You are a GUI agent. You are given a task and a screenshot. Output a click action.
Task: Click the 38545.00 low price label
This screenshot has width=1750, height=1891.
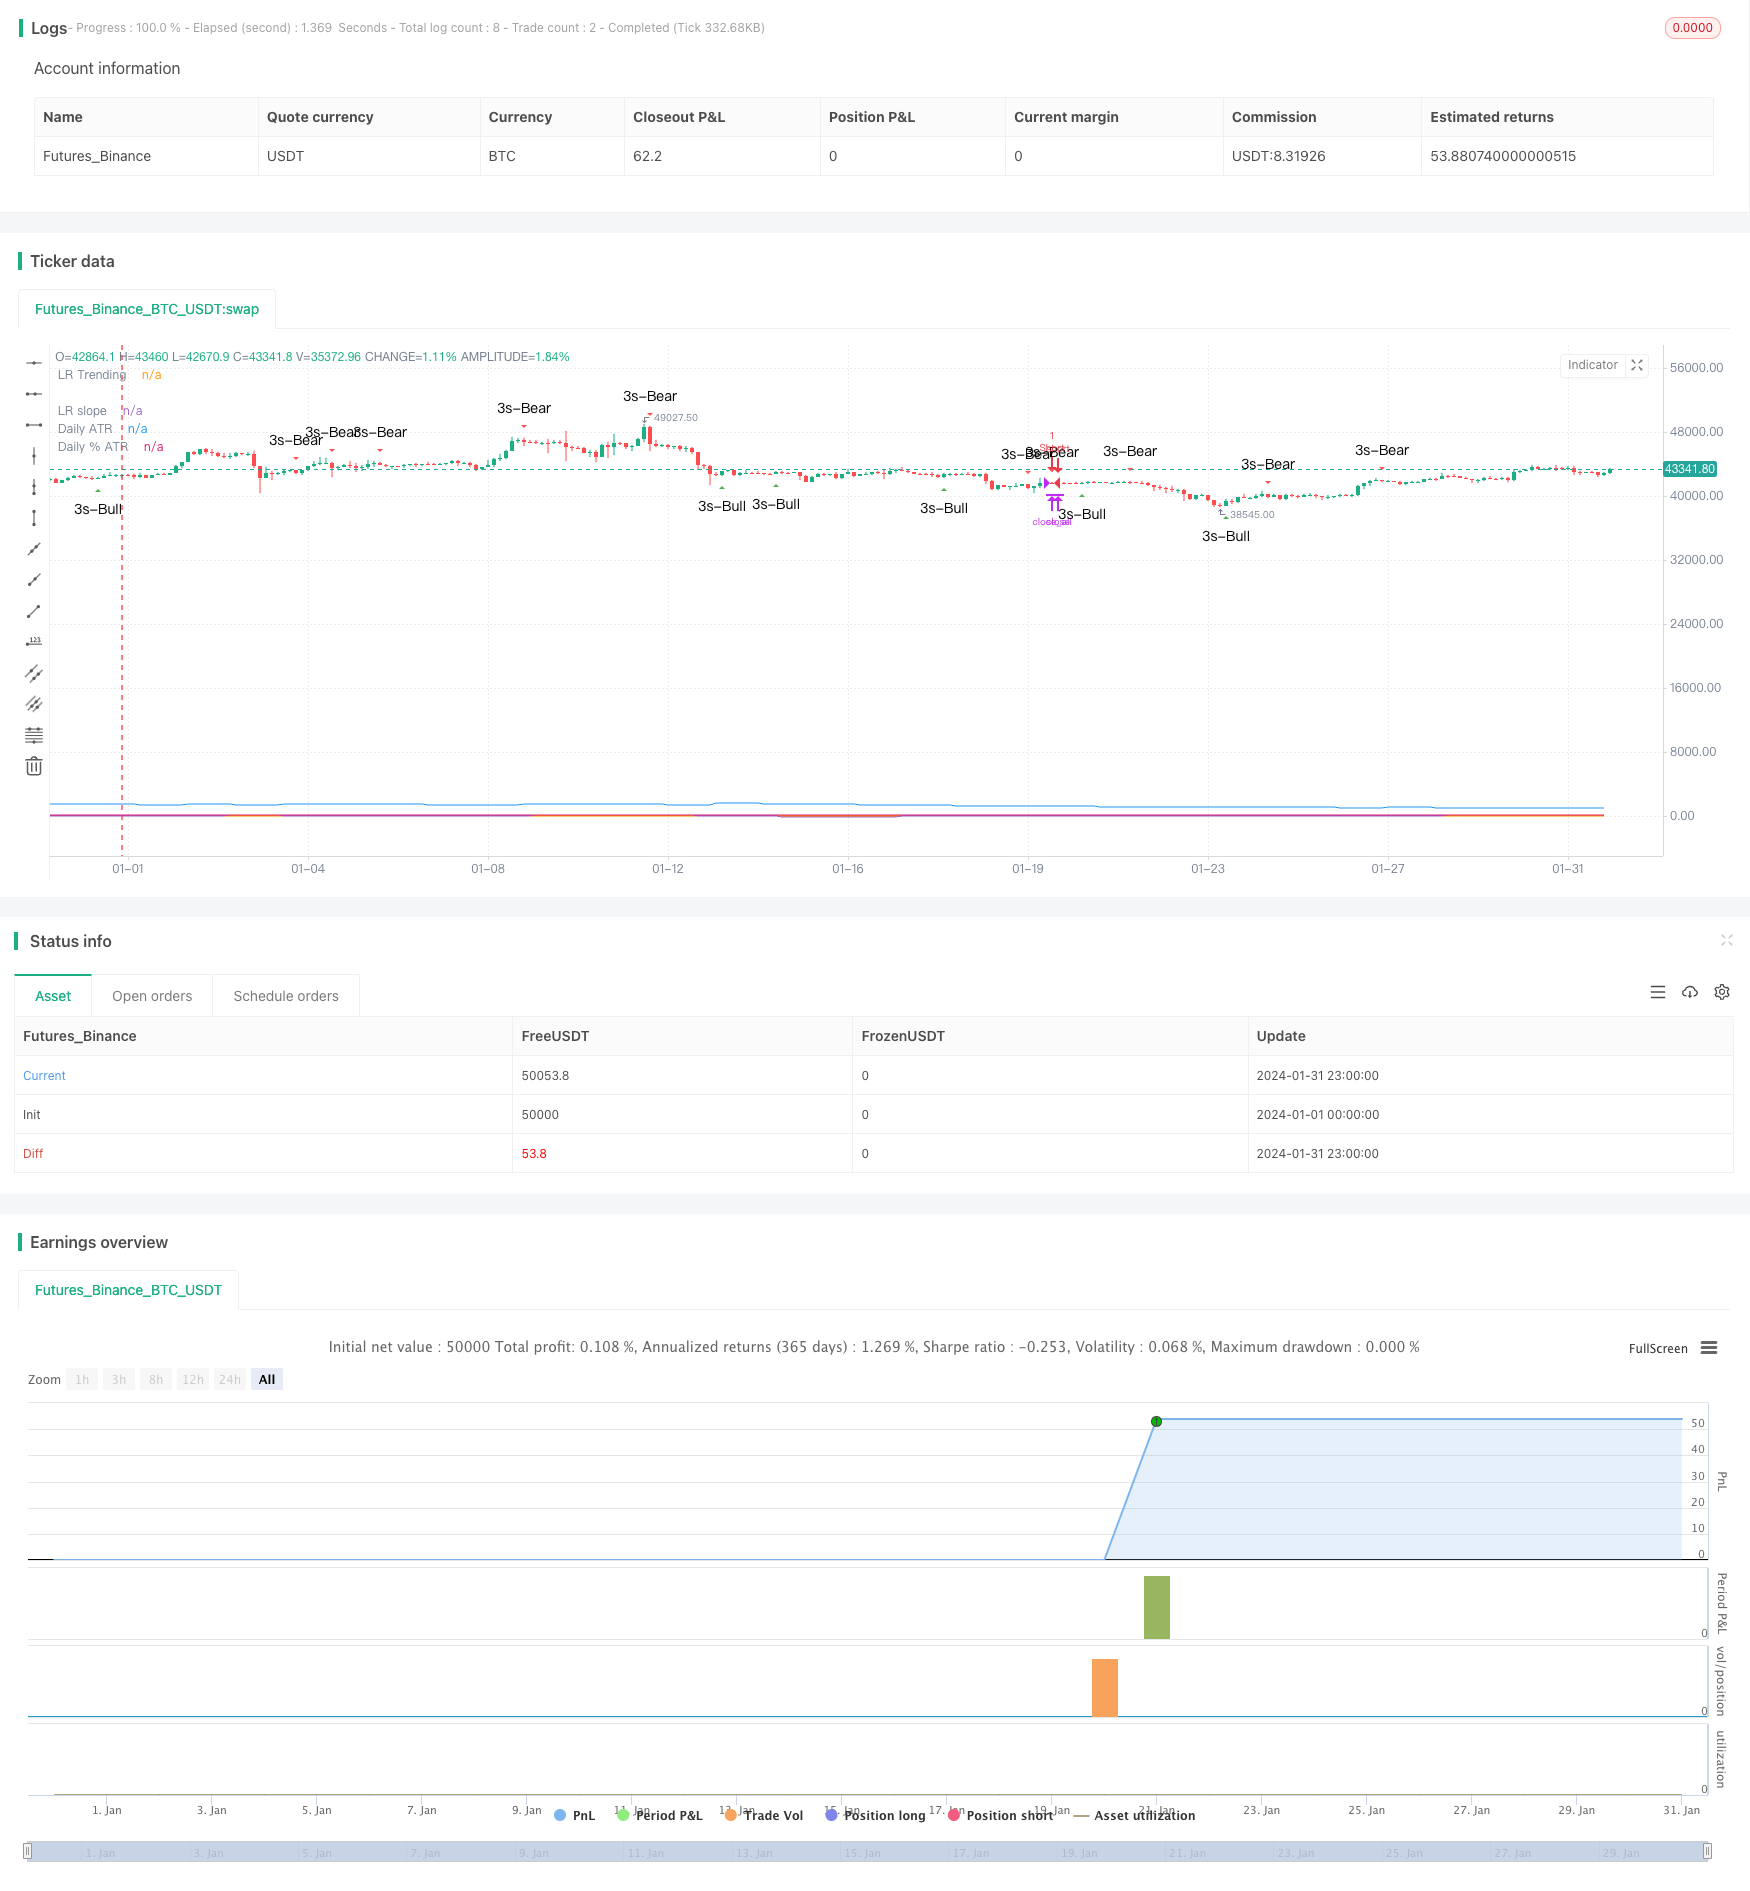point(1252,515)
